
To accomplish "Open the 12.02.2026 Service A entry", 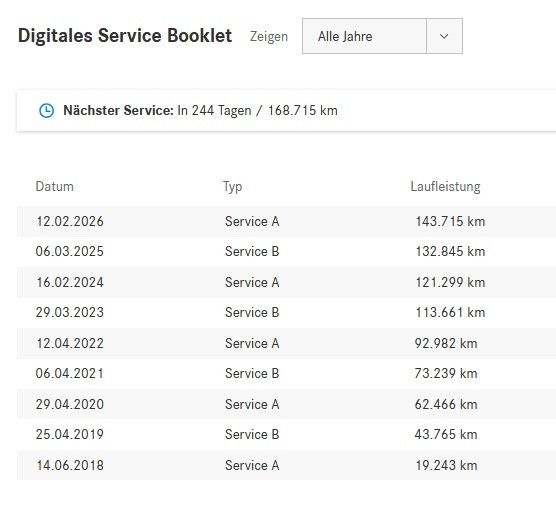I will (286, 221).
